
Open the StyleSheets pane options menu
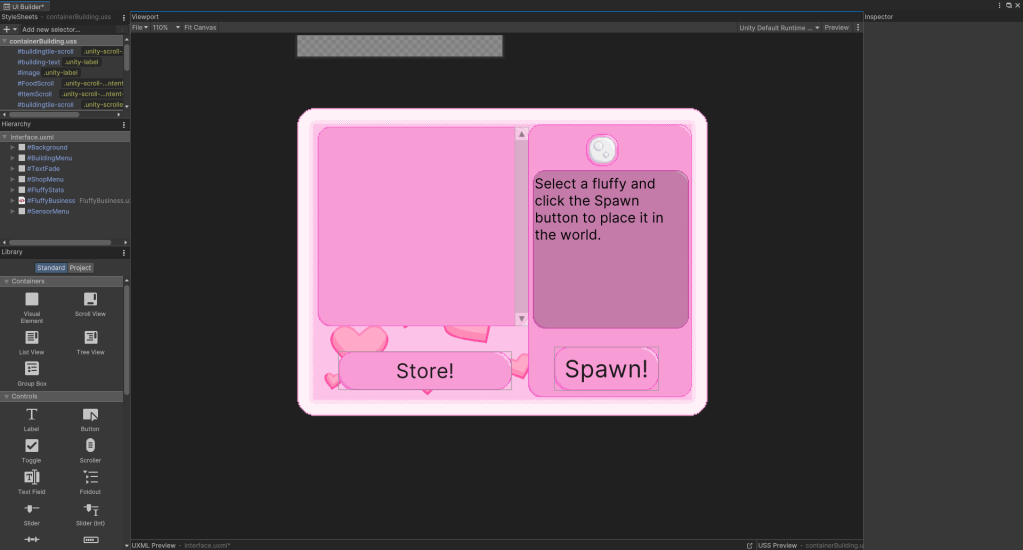tap(124, 18)
